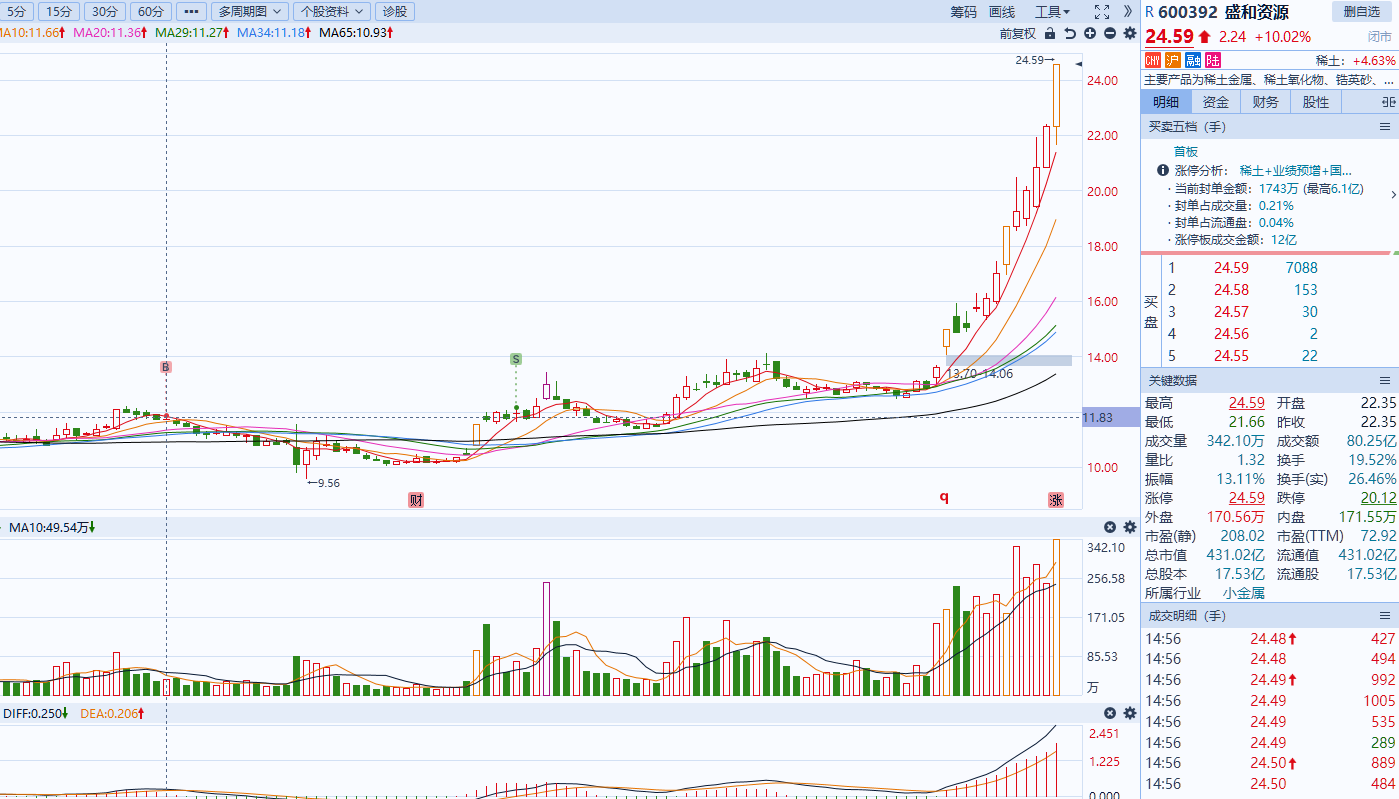Viewport: 1399px width, 799px height.
Task: Switch to 30分 period
Action: click(103, 12)
